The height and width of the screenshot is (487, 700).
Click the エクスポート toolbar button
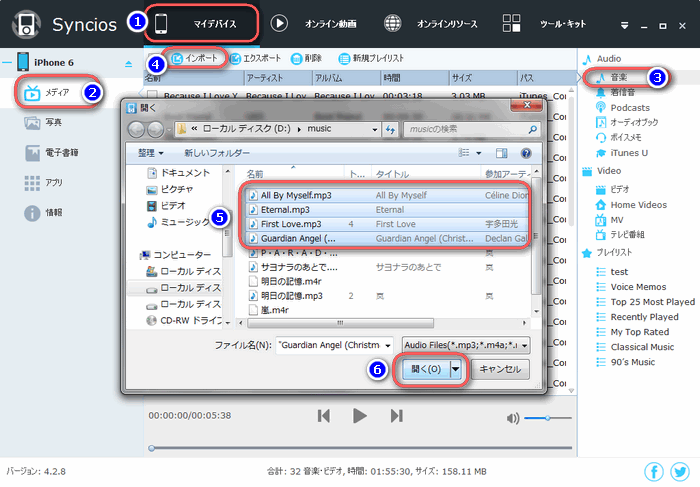255,58
